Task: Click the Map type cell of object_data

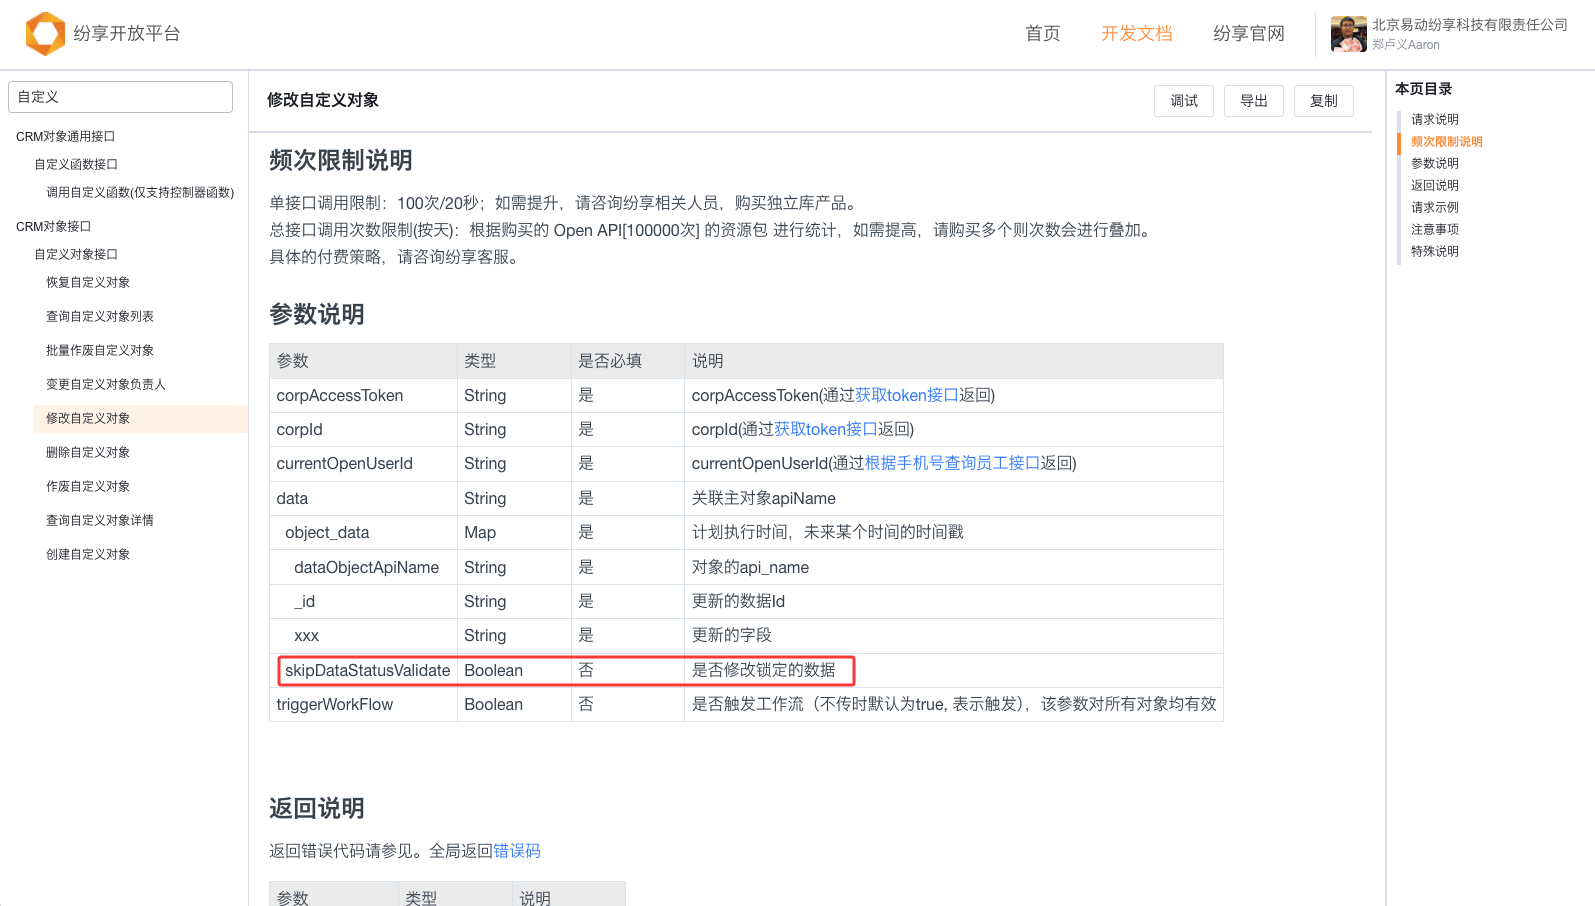Action: (x=514, y=533)
